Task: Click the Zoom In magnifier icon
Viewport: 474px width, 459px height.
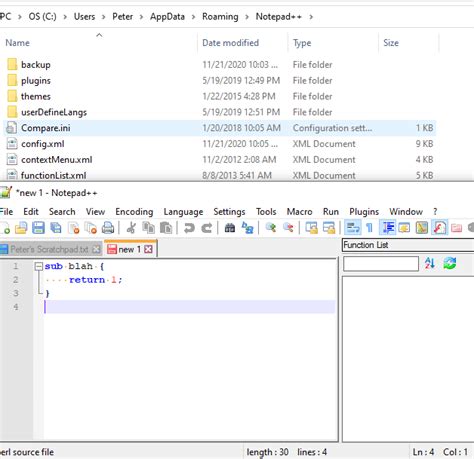Action: click(x=271, y=228)
